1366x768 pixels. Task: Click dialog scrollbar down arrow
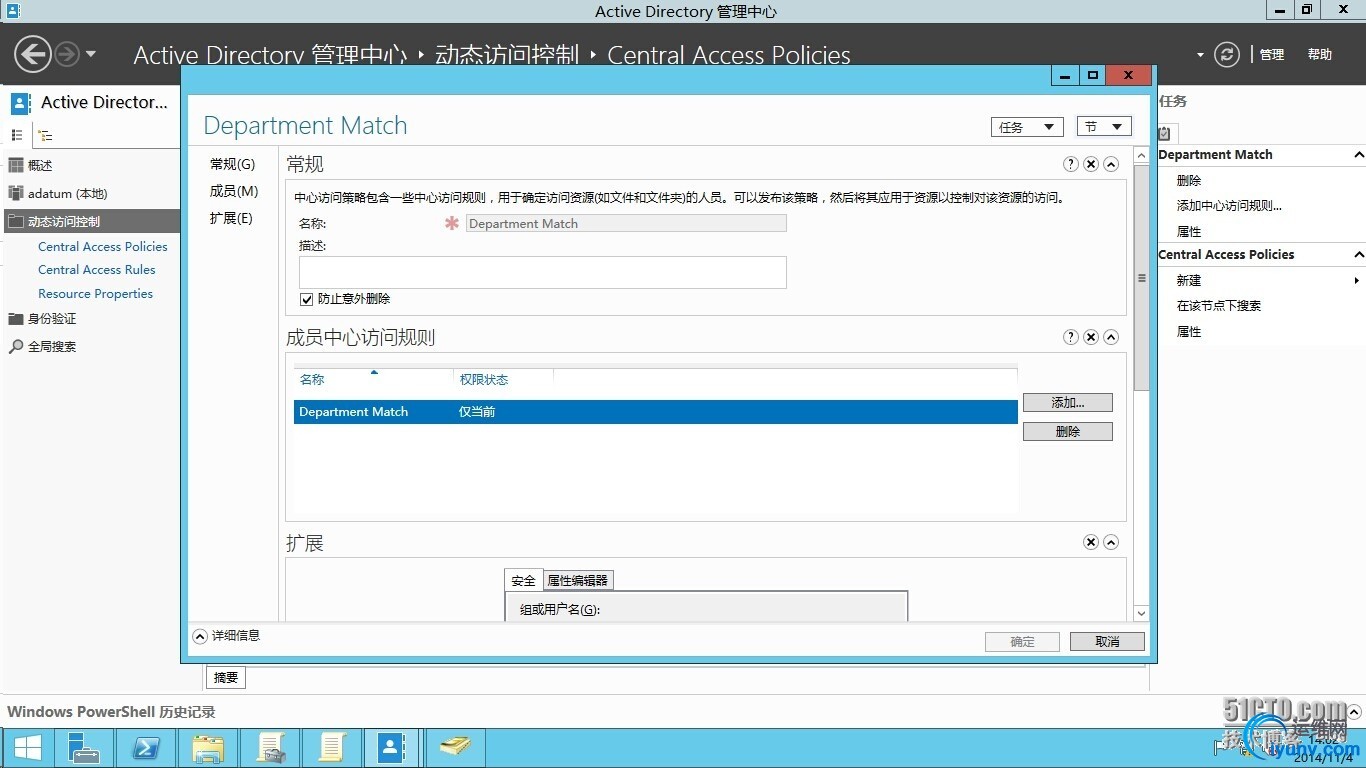click(1142, 612)
